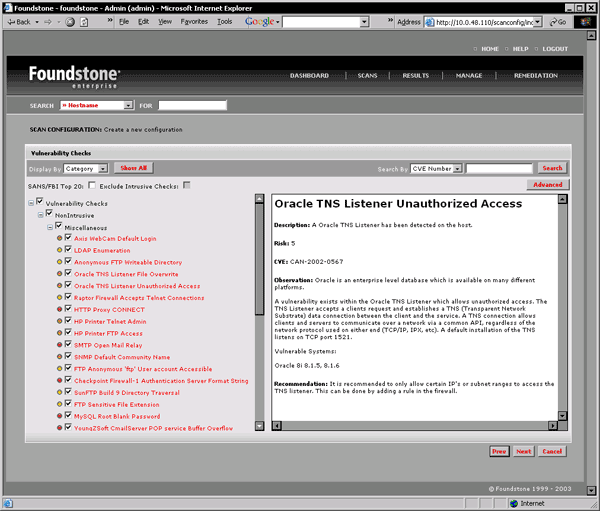The height and width of the screenshot is (511, 600).
Task: Open the Search By CVE Number dropdown
Action: point(435,168)
